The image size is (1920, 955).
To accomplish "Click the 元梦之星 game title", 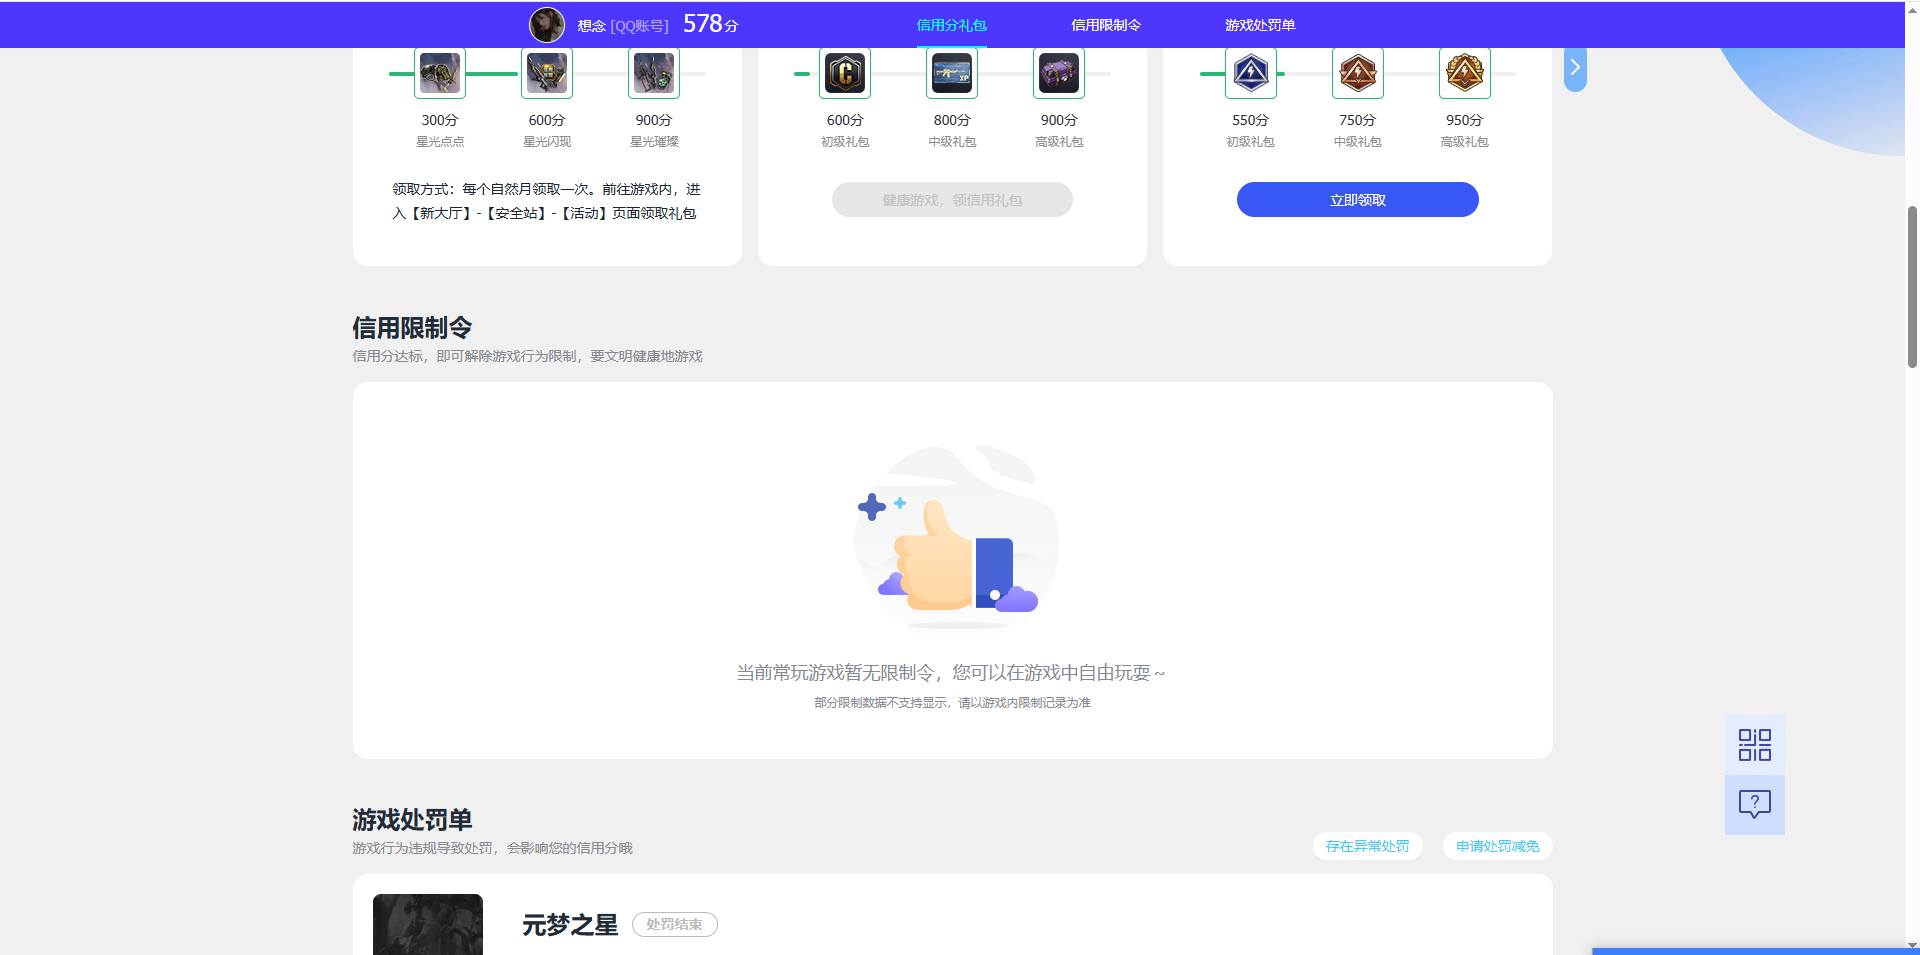I will pos(570,925).
